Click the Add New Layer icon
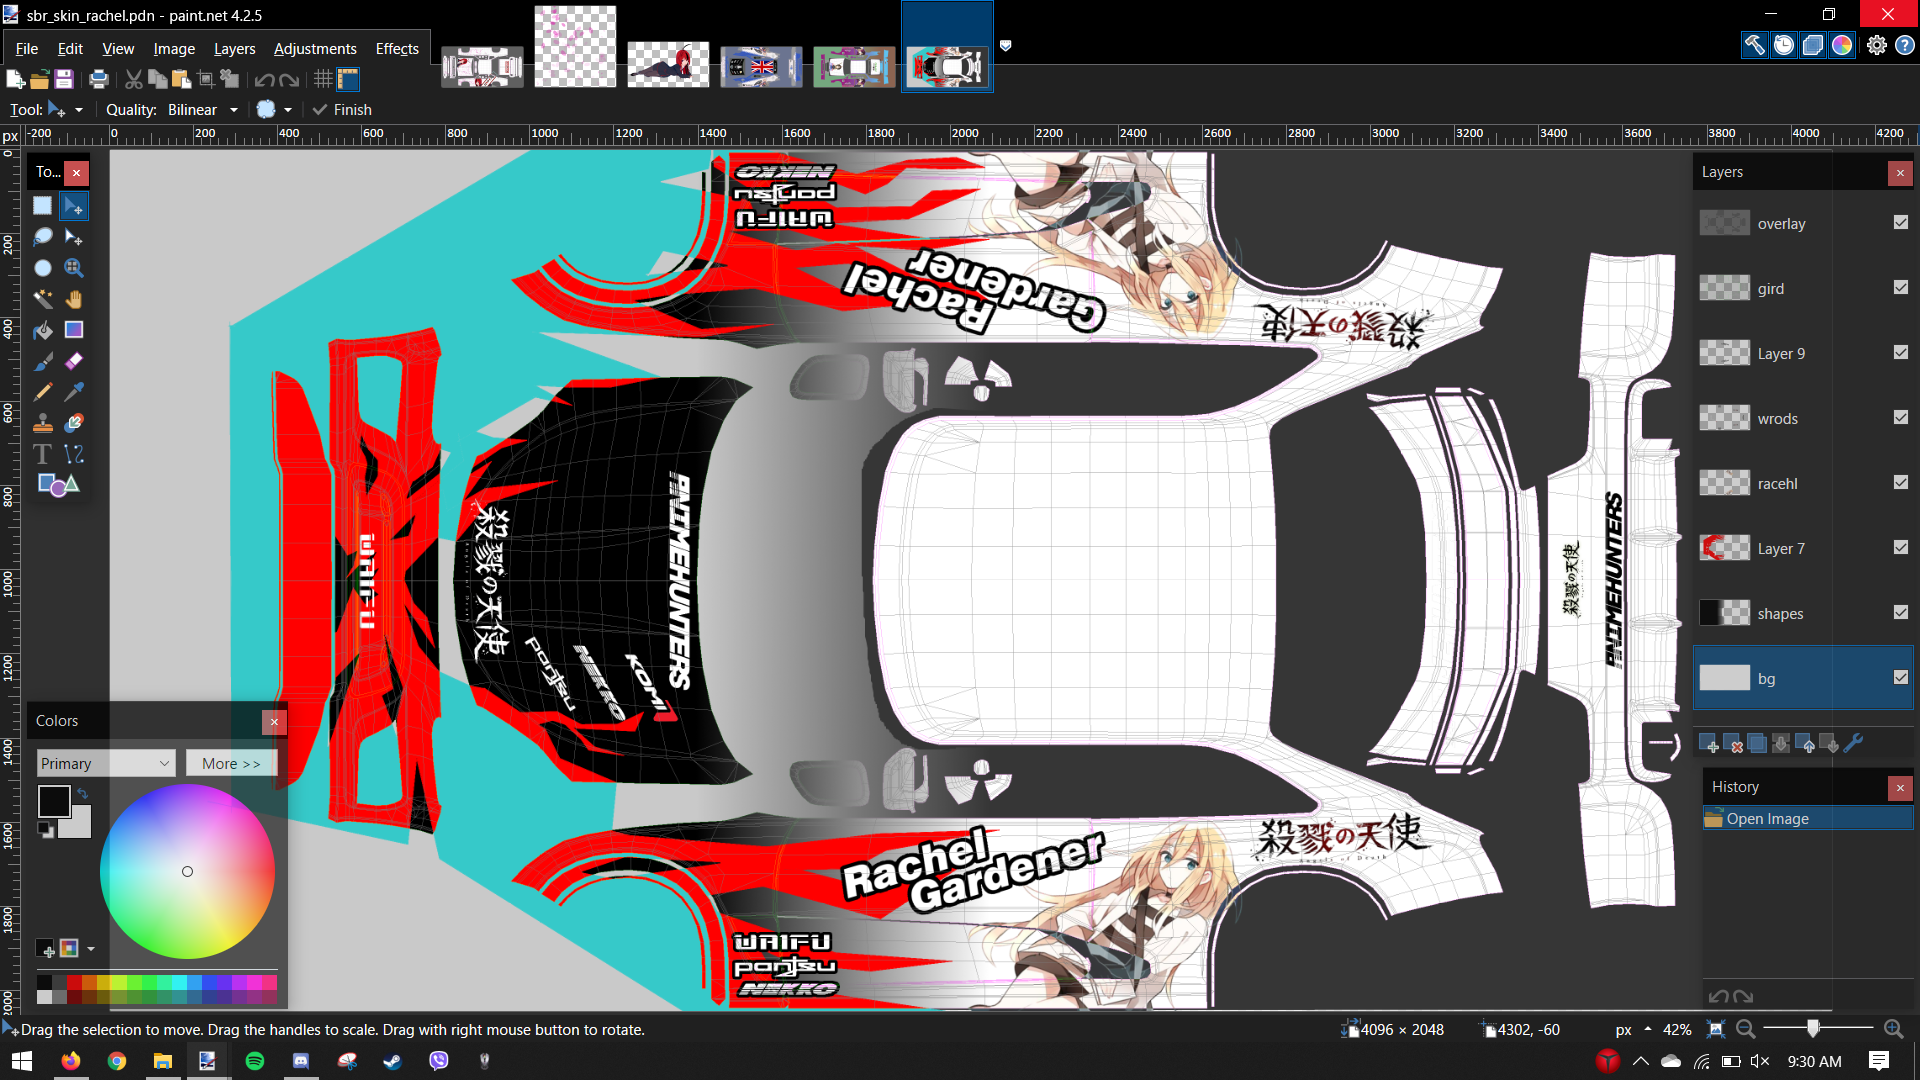1920x1080 pixels. [x=1708, y=744]
